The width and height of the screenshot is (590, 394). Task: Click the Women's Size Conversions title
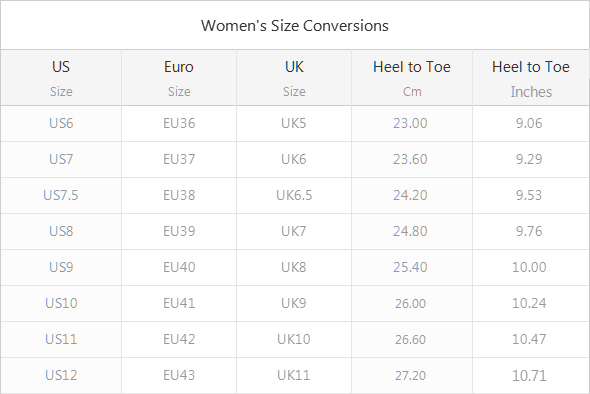point(295,26)
